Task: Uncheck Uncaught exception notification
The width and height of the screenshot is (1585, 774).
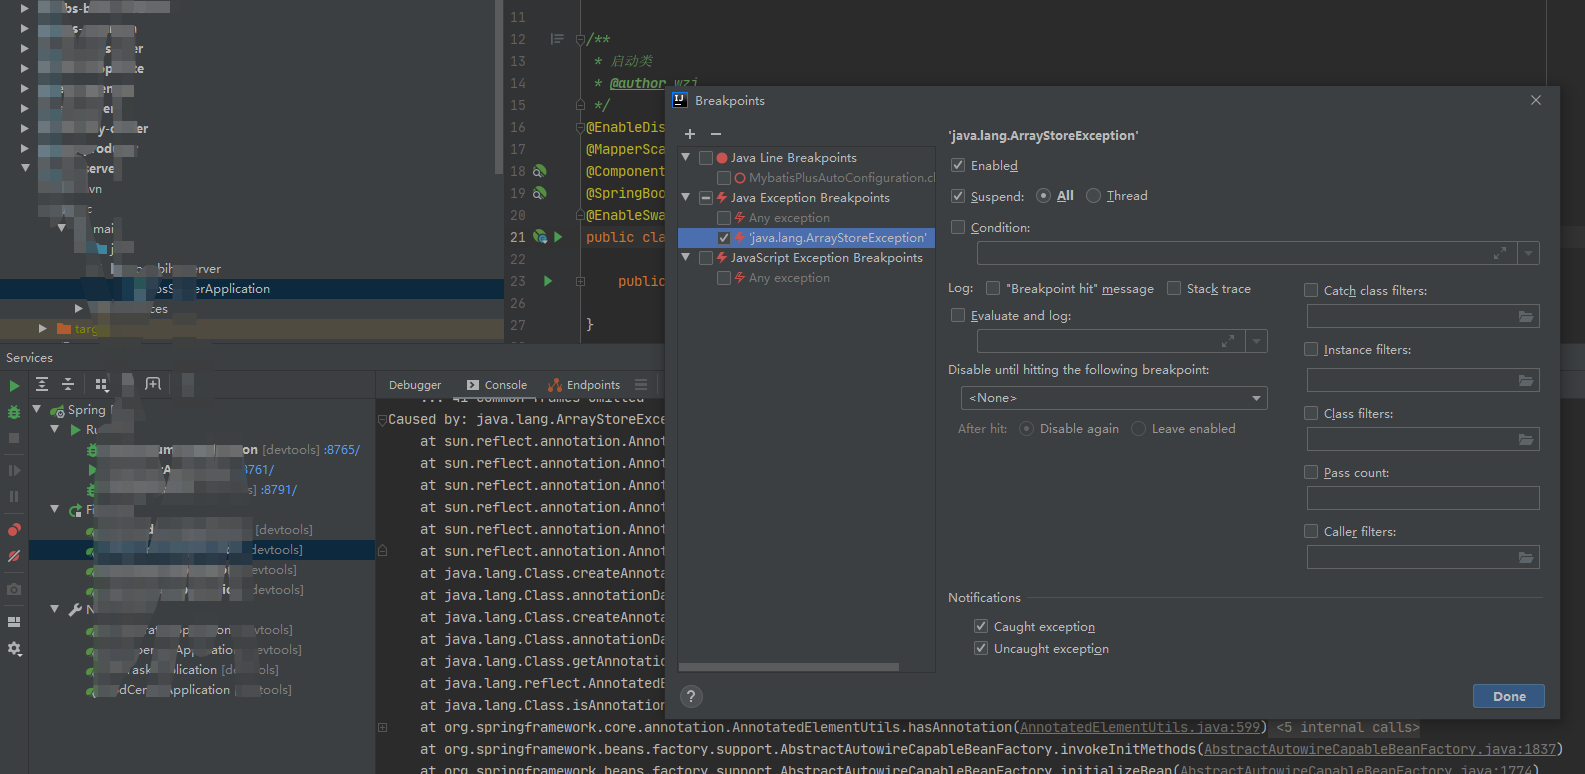Action: [x=981, y=648]
